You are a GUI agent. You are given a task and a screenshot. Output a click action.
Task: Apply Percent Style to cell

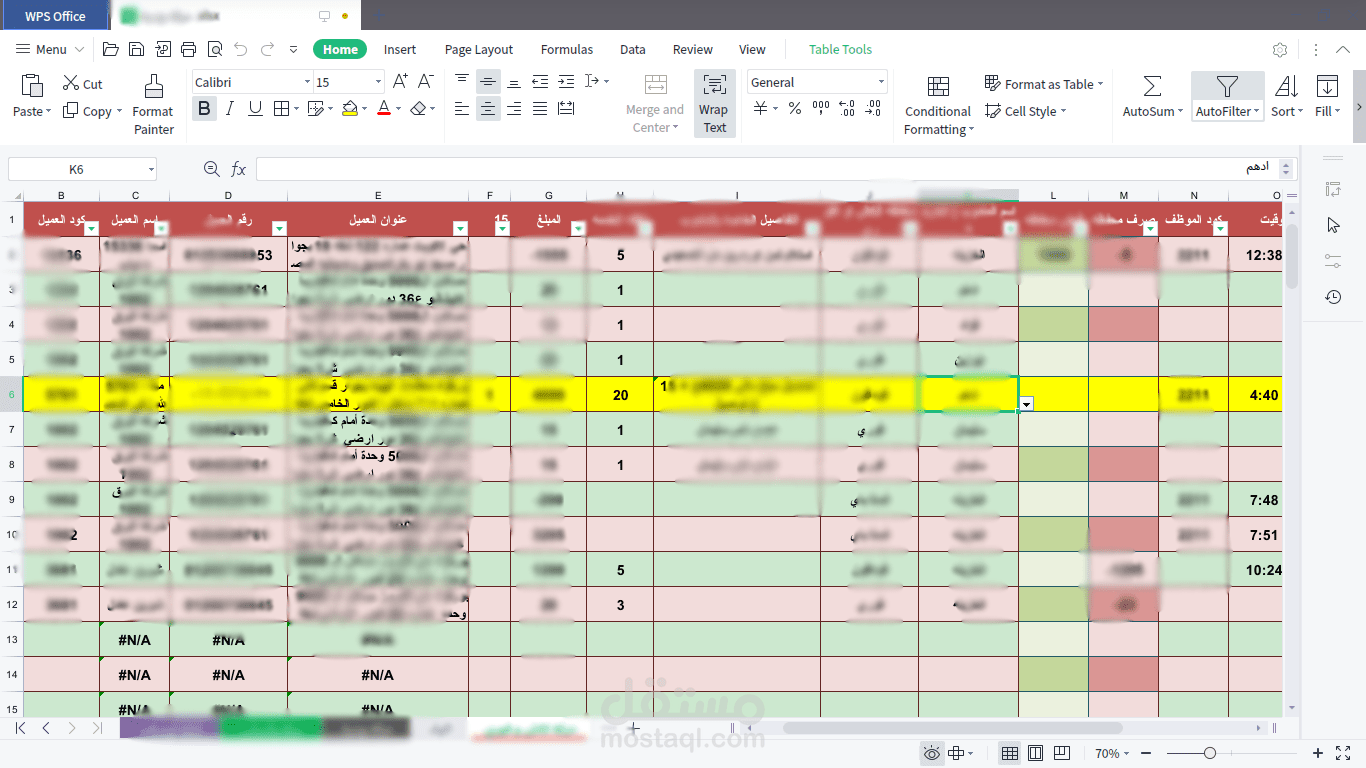pyautogui.click(x=795, y=109)
